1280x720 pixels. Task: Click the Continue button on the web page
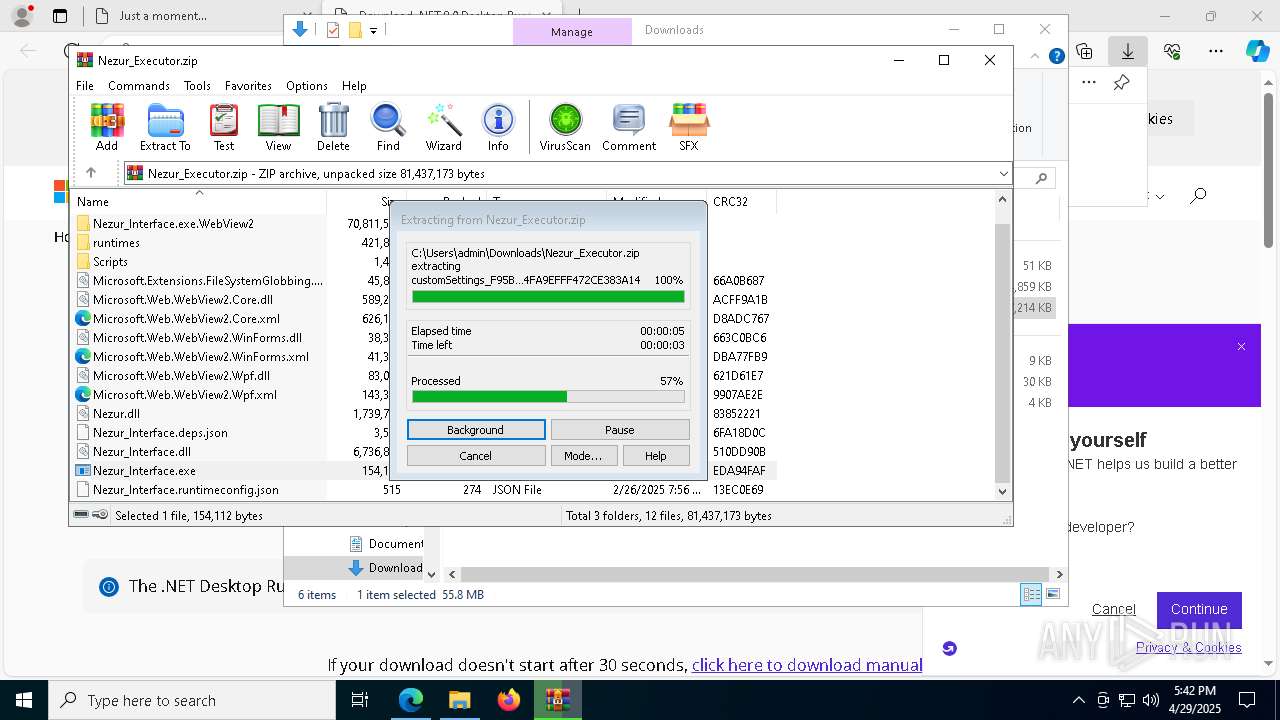1199,609
